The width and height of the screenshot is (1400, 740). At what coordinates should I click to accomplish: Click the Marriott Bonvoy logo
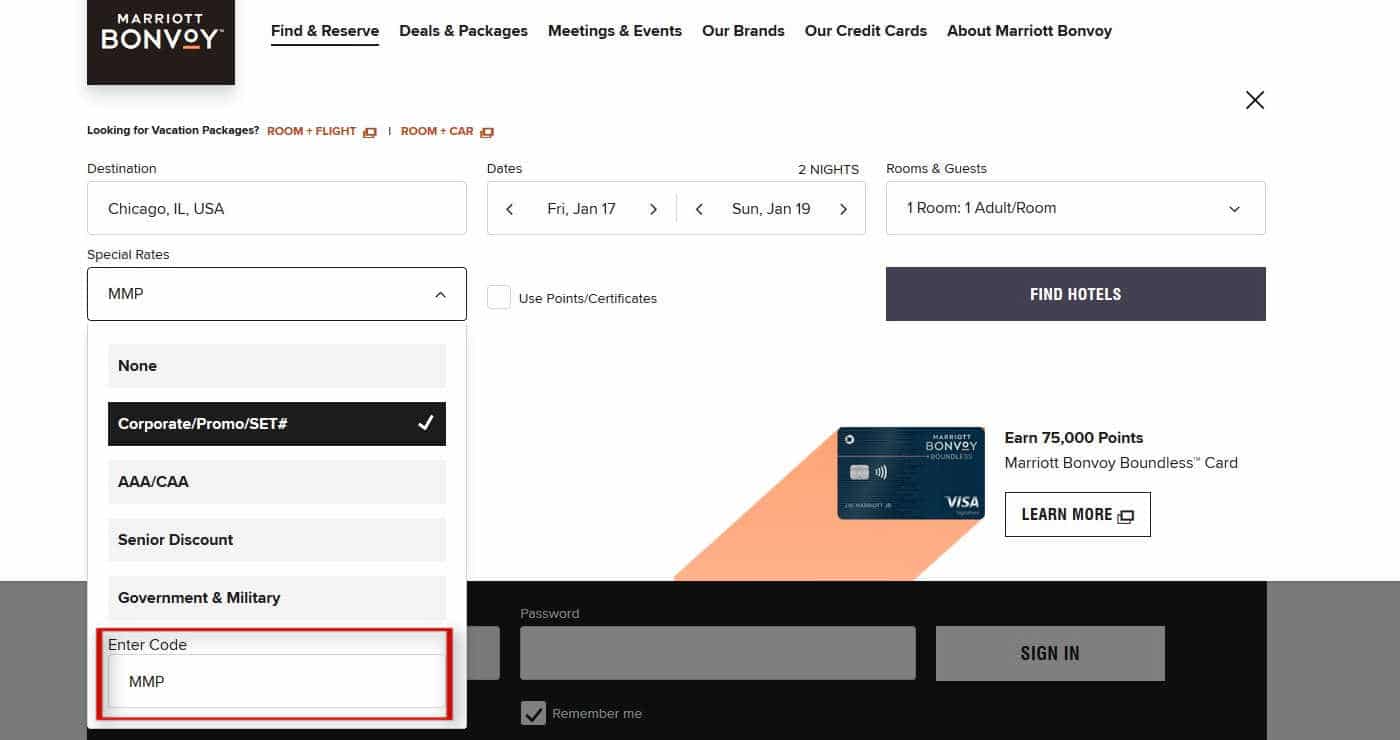[x=161, y=40]
